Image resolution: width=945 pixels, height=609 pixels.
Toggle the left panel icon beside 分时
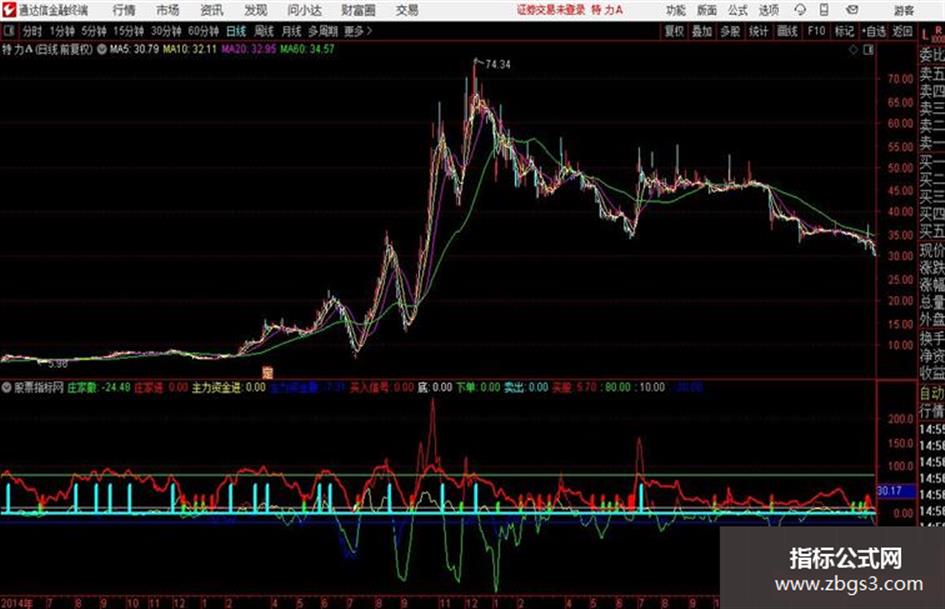[x=8, y=31]
